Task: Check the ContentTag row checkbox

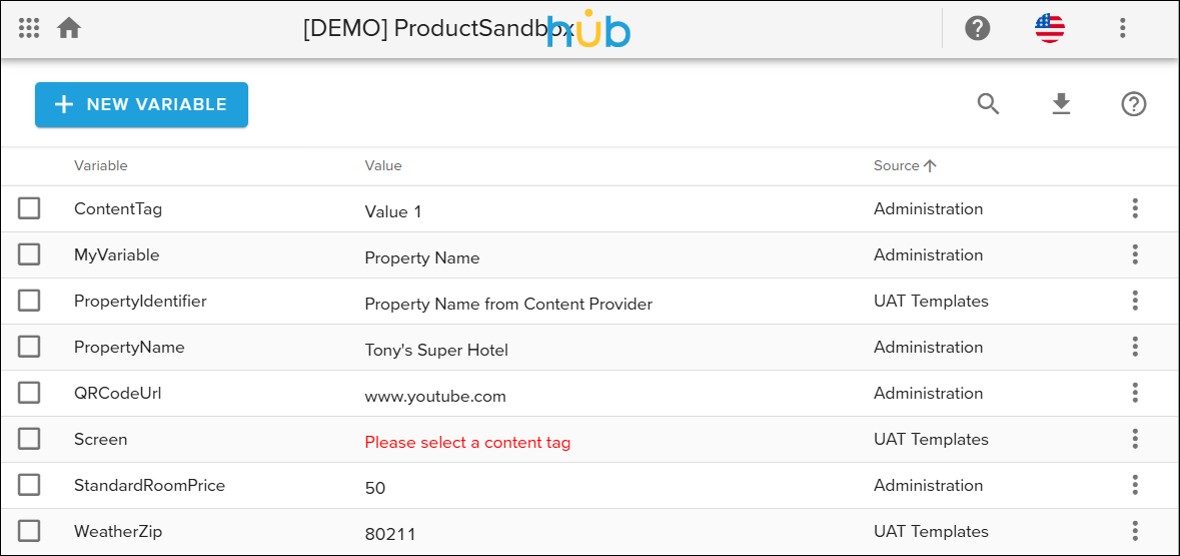Action: (29, 209)
